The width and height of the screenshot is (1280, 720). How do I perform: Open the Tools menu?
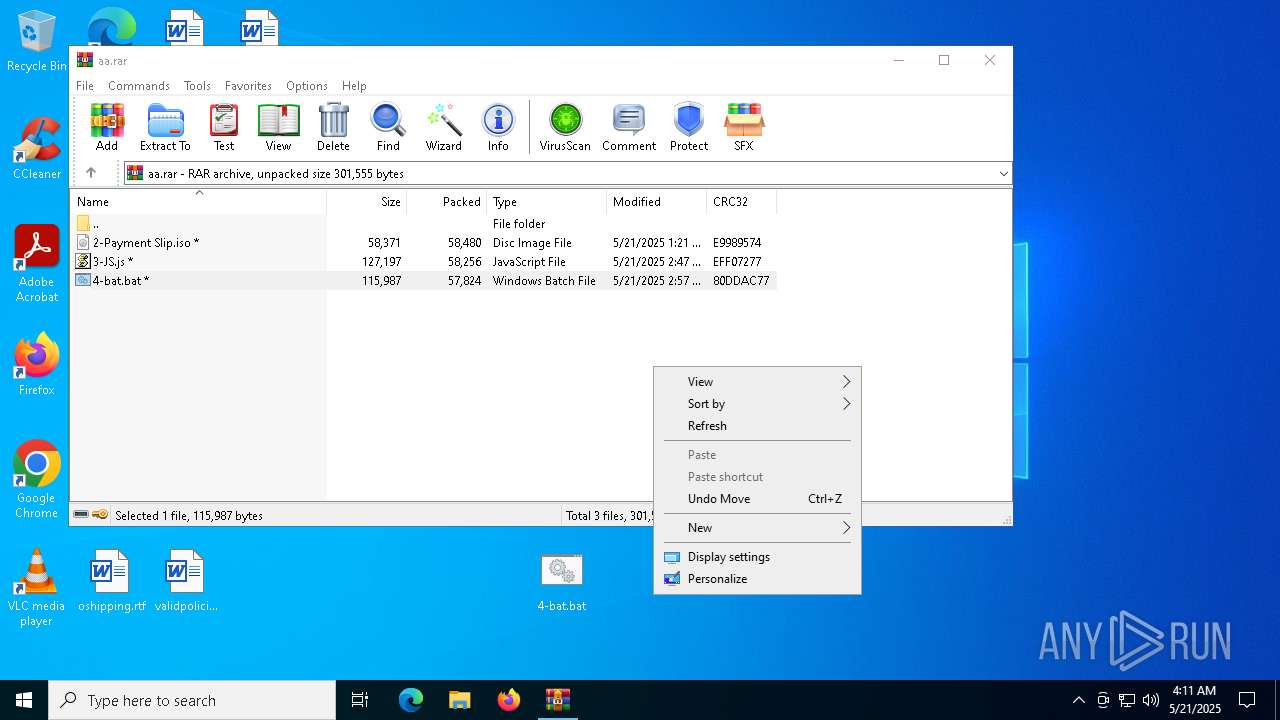[x=197, y=86]
